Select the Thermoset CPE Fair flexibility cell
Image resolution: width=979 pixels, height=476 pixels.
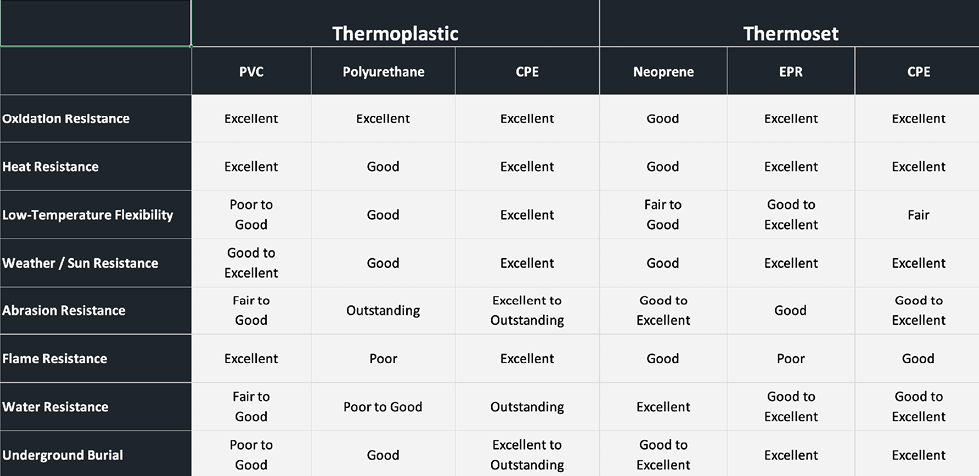[917, 215]
